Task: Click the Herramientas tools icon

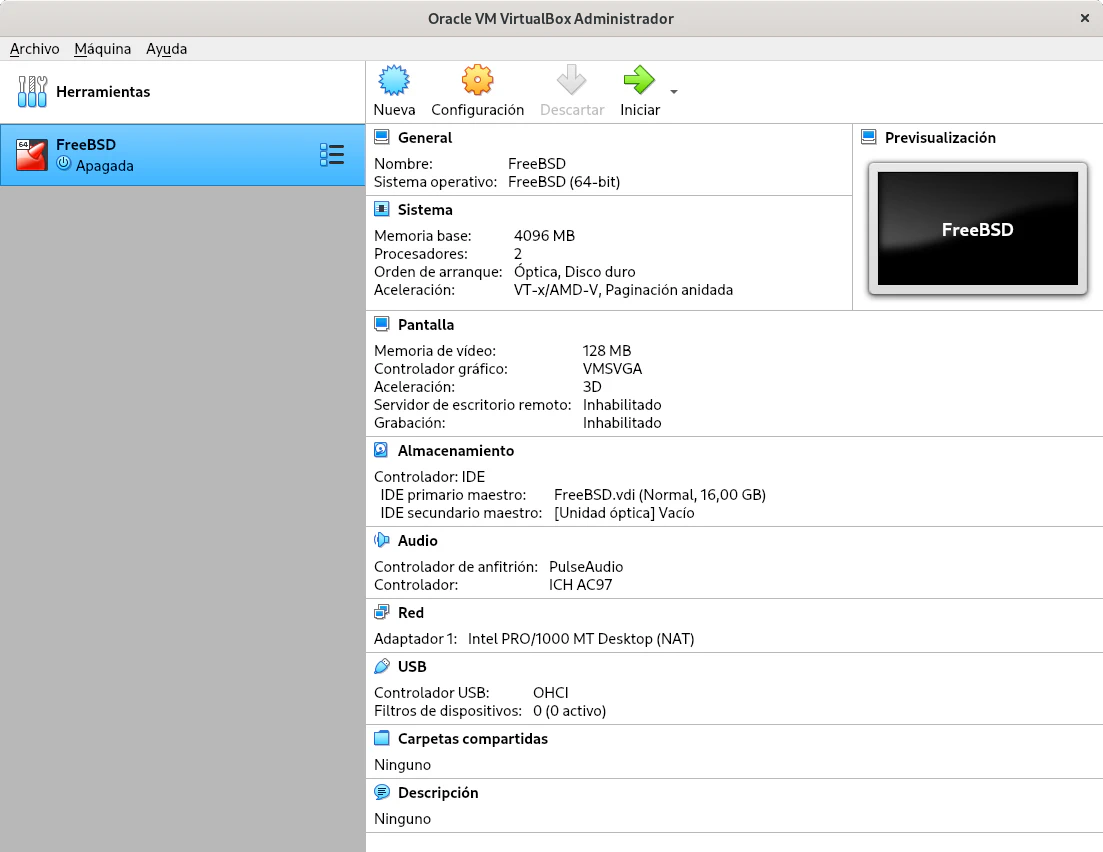Action: 32,92
